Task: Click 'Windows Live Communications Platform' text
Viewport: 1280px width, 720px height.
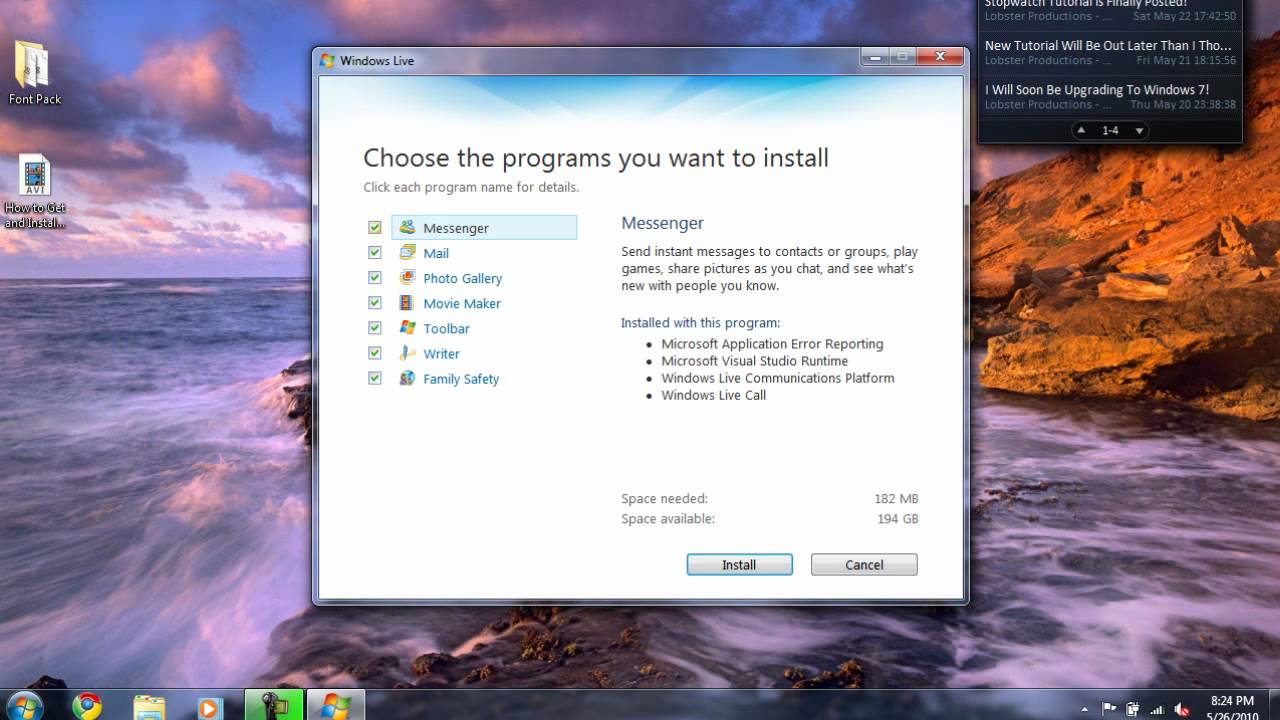Action: click(778, 378)
